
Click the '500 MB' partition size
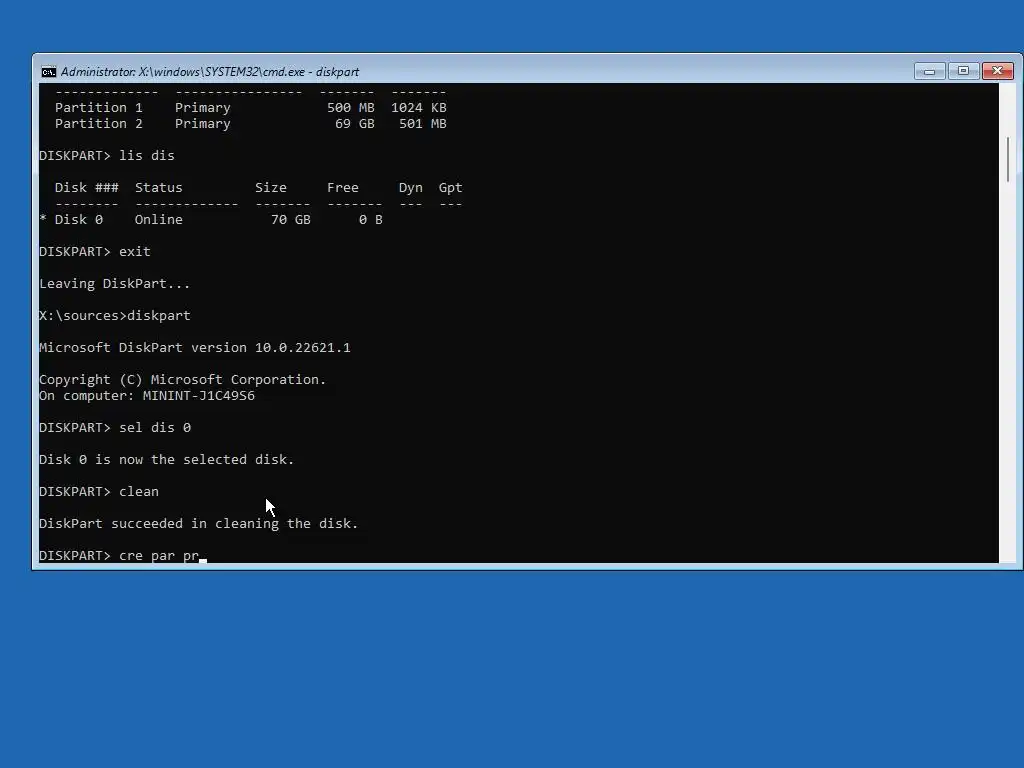point(351,107)
